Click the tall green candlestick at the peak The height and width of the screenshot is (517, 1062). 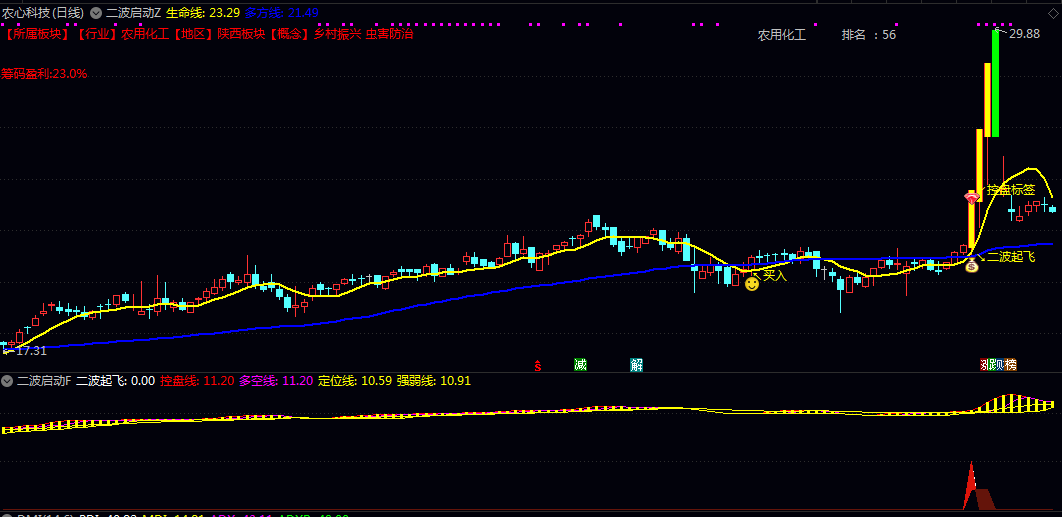995,83
